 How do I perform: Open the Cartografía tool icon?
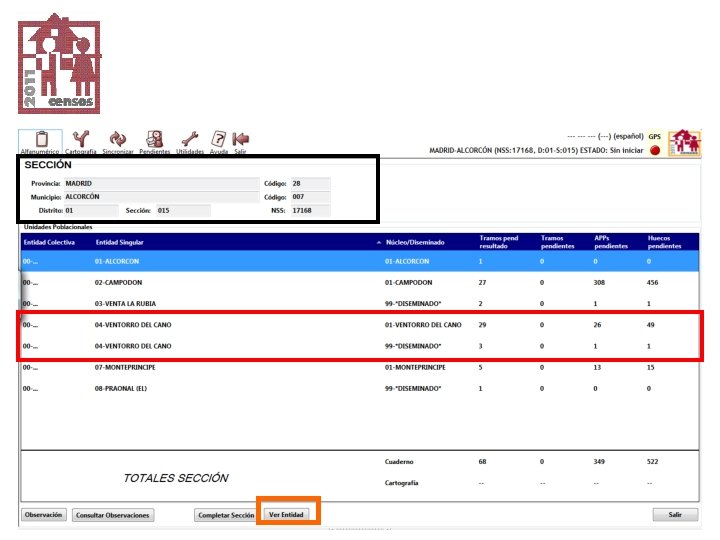tap(81, 142)
